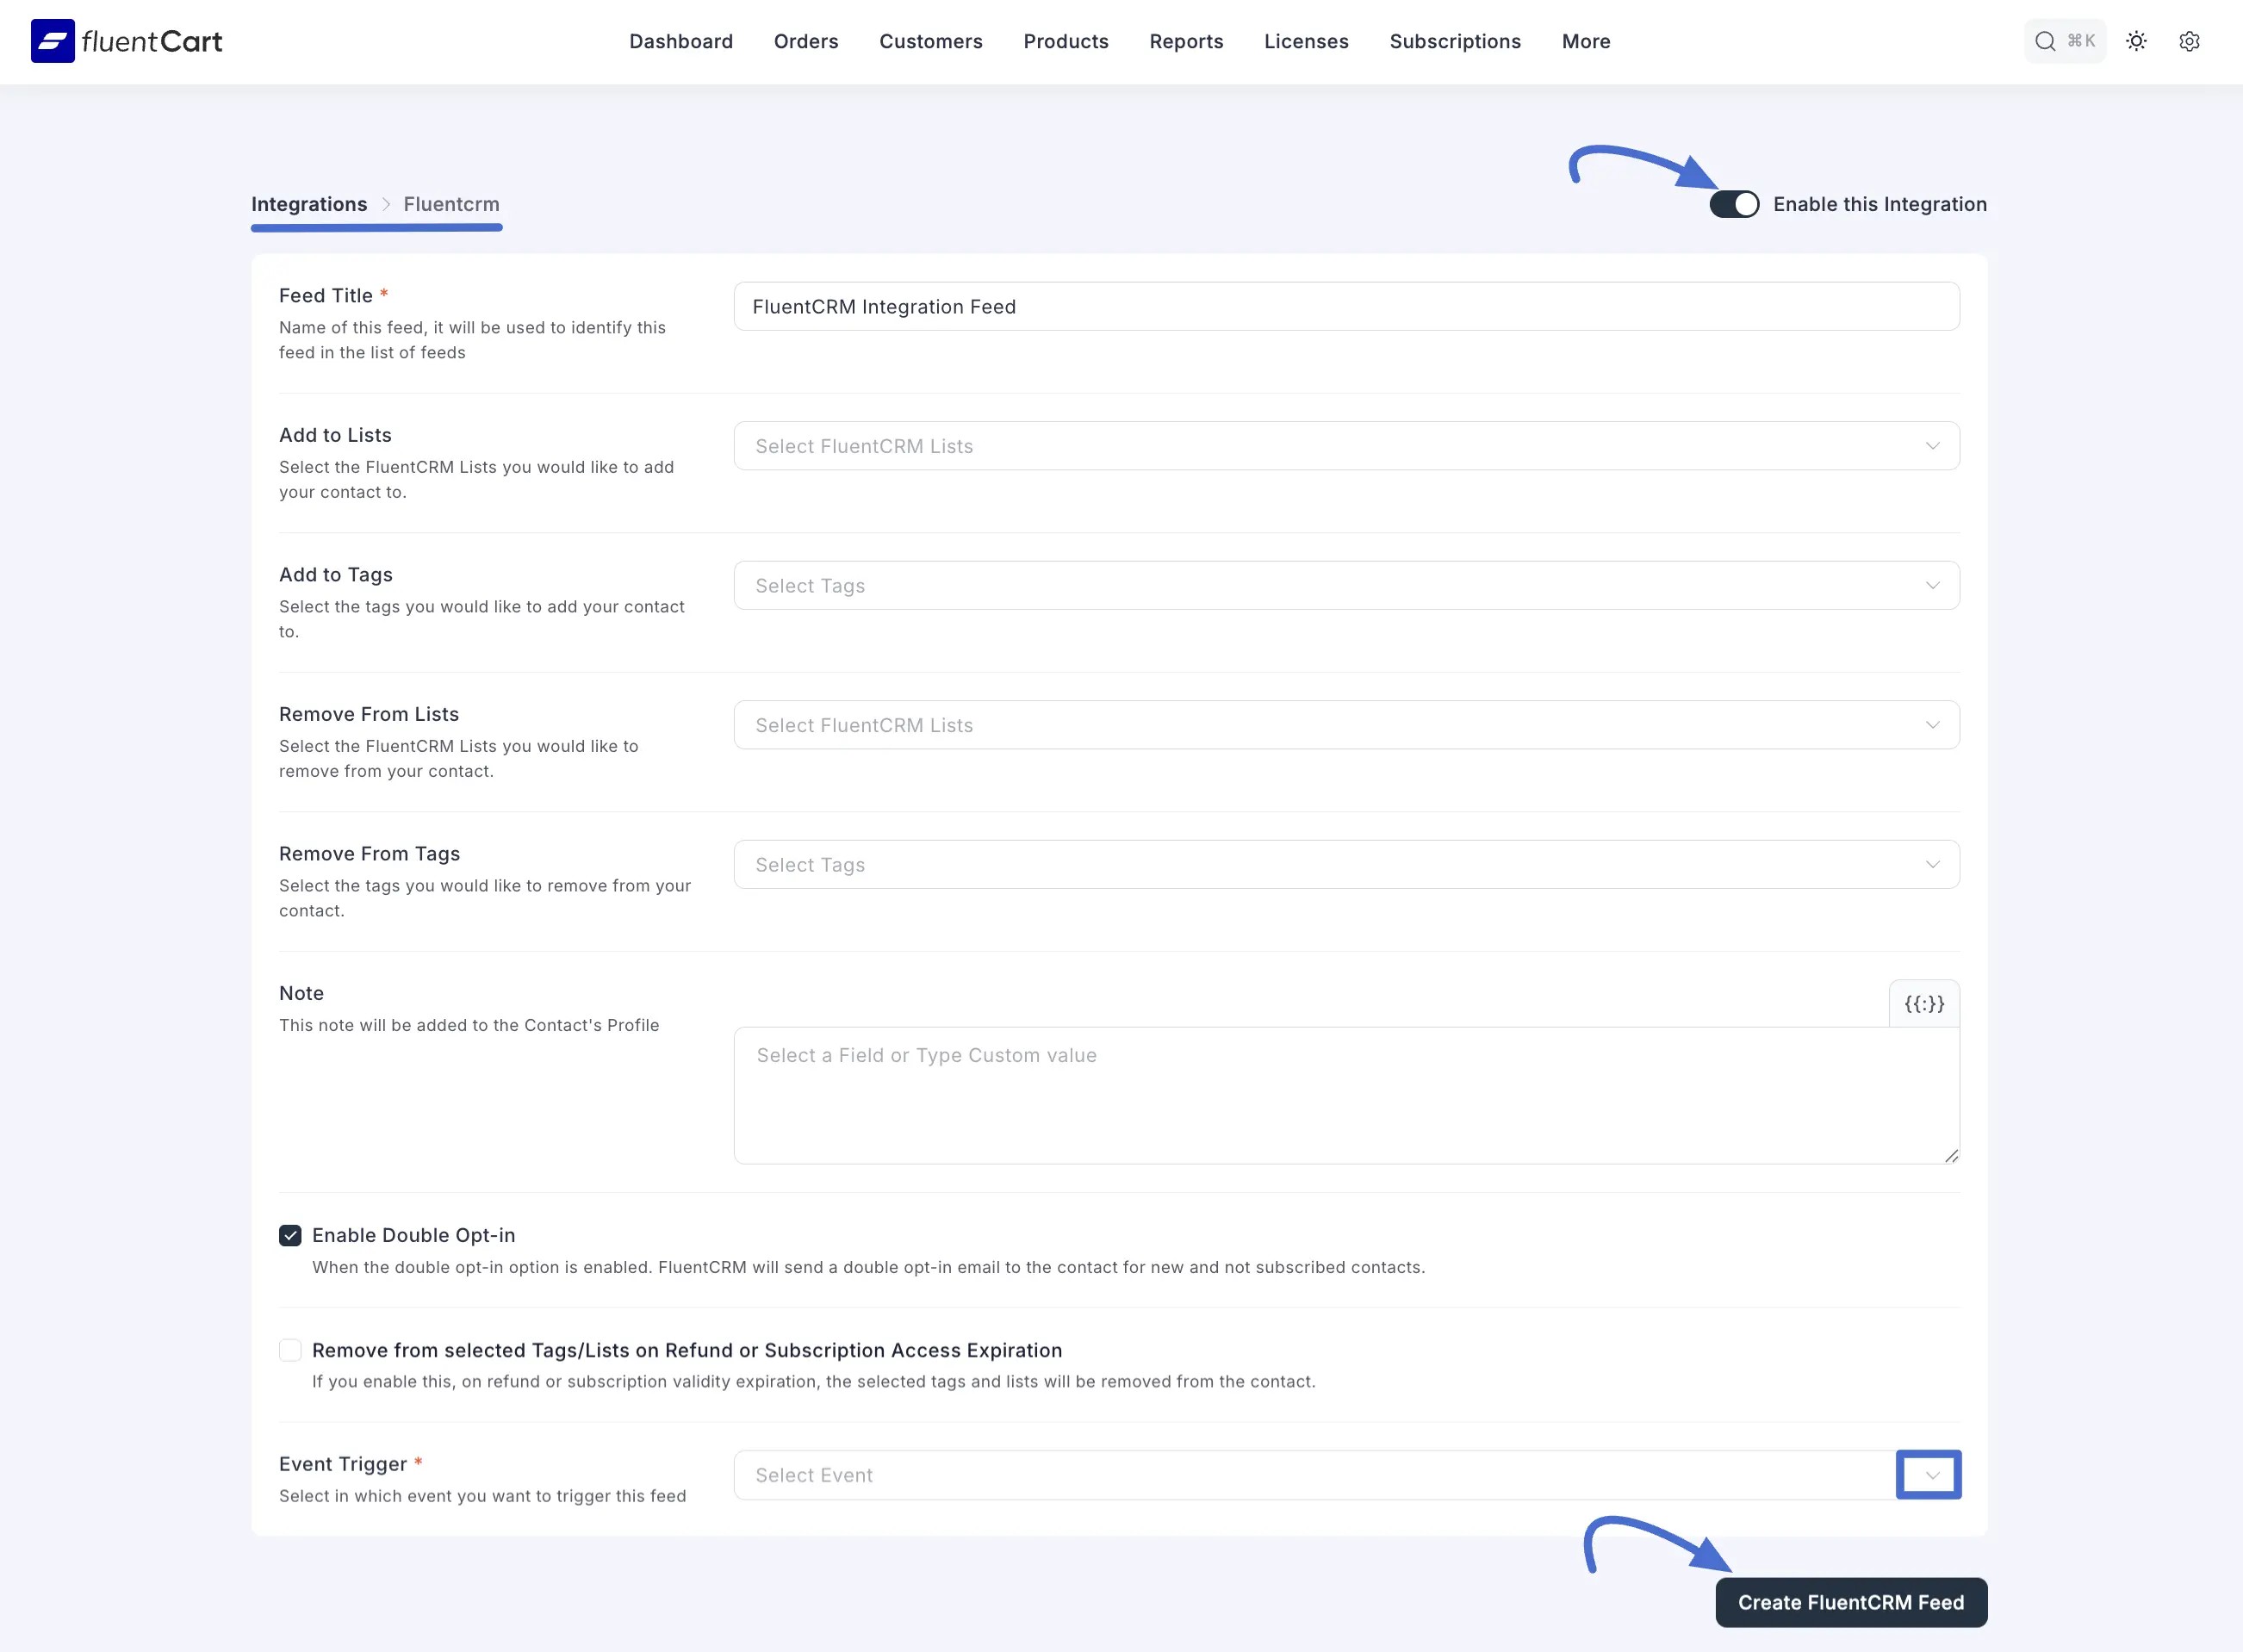Image resolution: width=2243 pixels, height=1652 pixels.
Task: Open the More navigation menu
Action: point(1585,41)
